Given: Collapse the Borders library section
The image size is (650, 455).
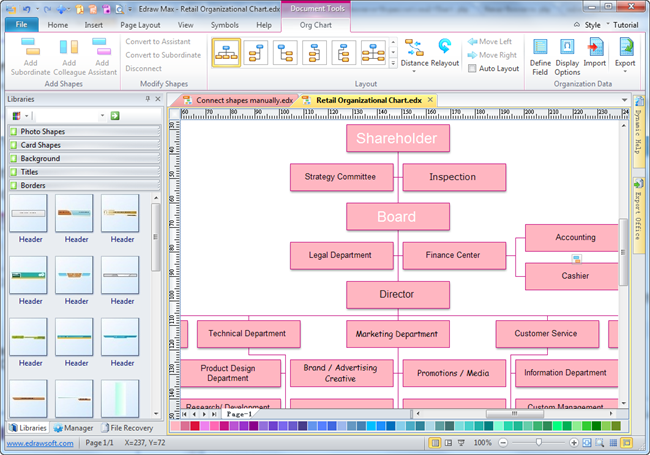Looking at the screenshot, I should (80, 185).
